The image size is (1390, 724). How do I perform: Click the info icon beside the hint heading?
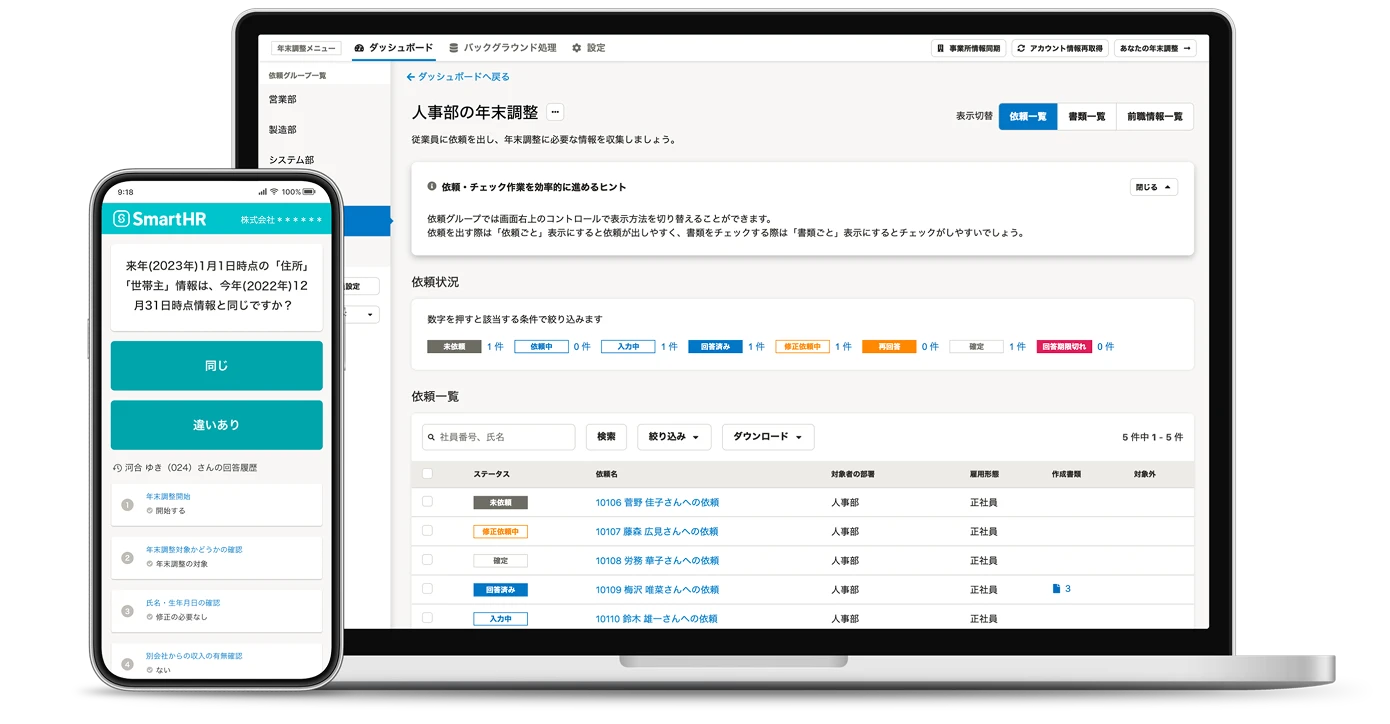click(x=432, y=186)
